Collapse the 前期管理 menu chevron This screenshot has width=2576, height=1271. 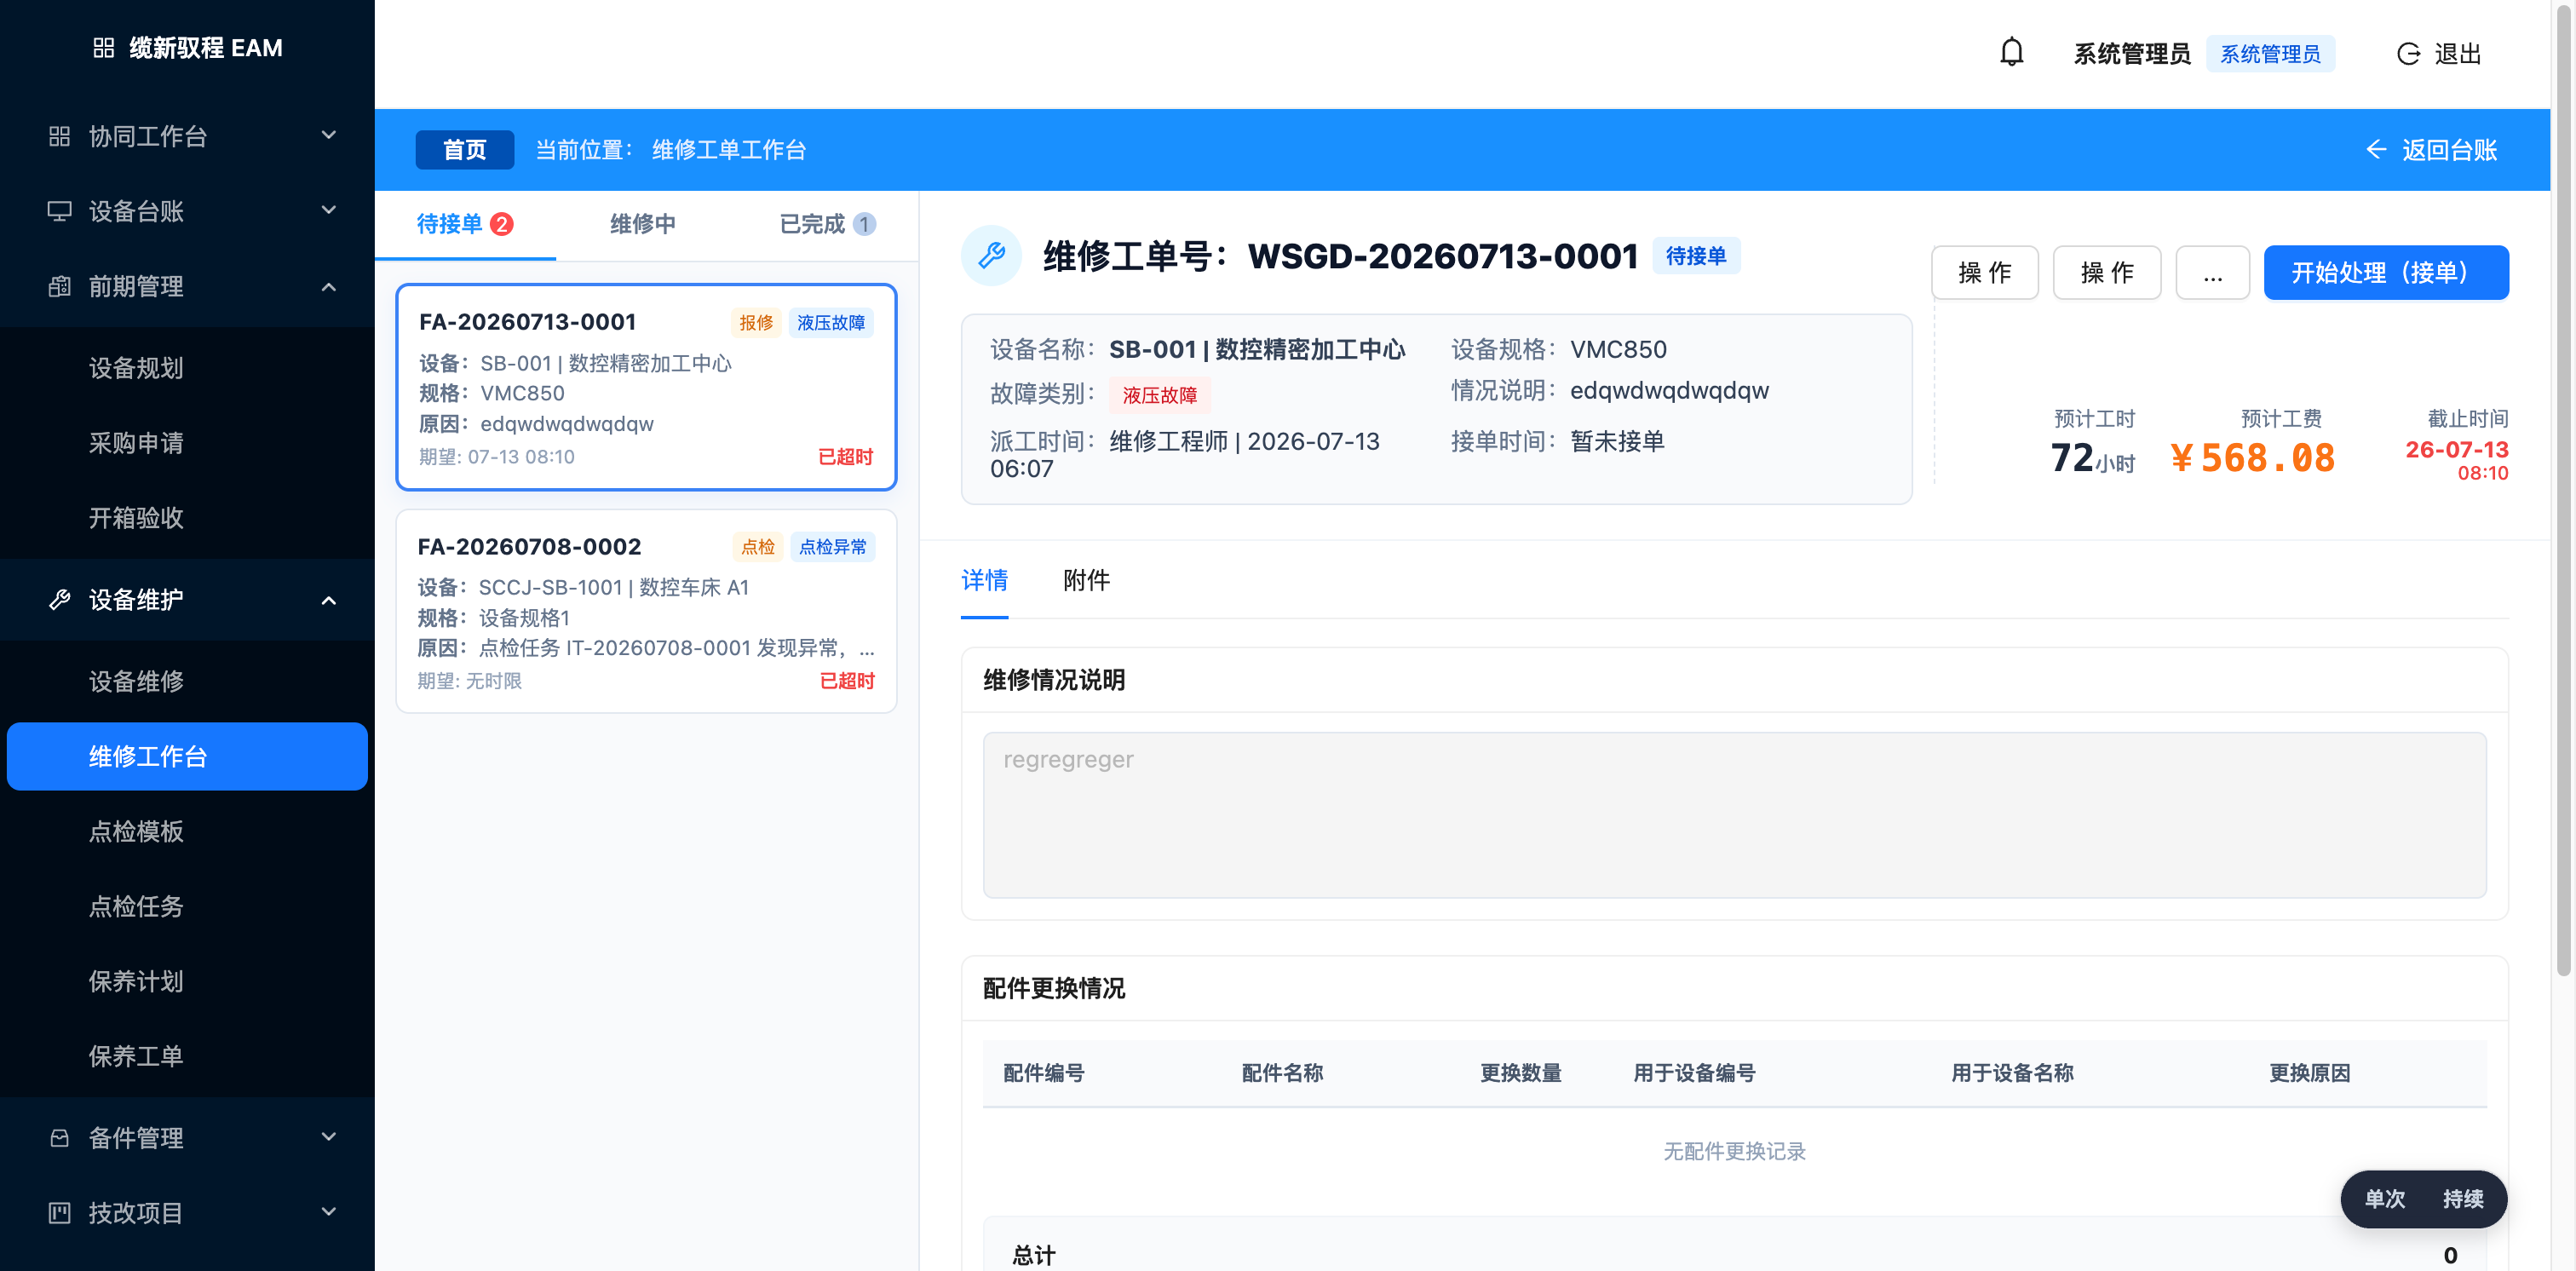[328, 286]
